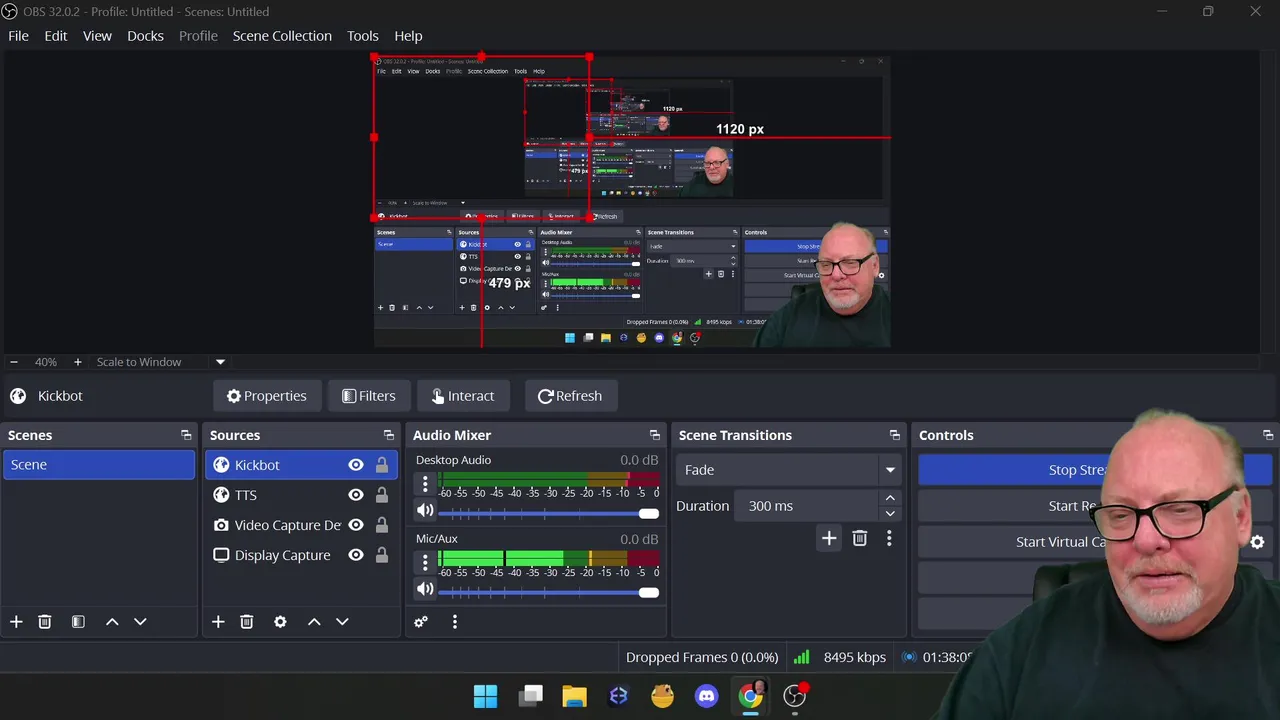Open scene filters icon in Scenes toolbar

pos(78,622)
